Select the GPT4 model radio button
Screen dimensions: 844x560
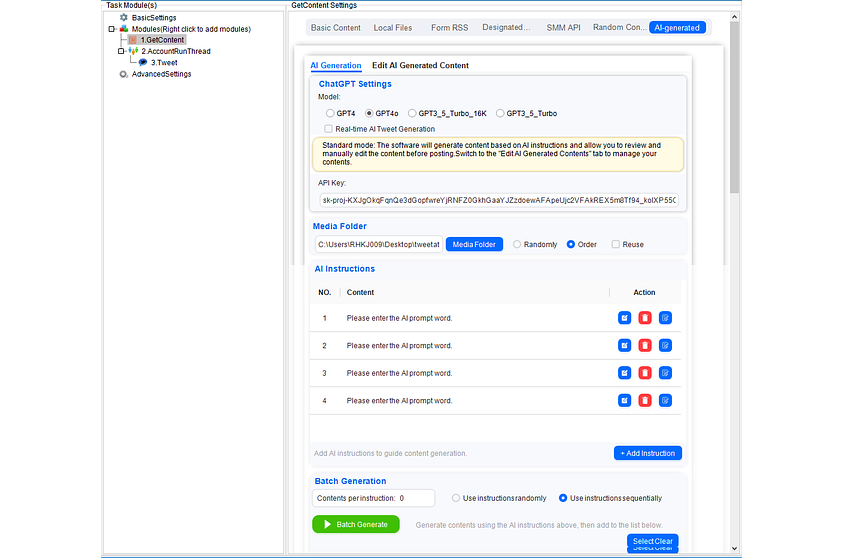coord(331,114)
